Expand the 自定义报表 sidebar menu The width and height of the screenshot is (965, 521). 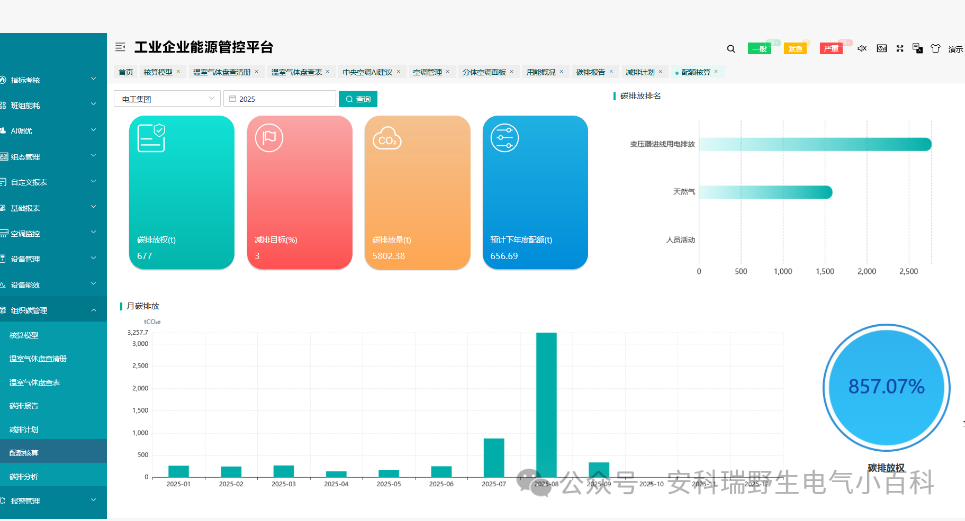pos(54,182)
